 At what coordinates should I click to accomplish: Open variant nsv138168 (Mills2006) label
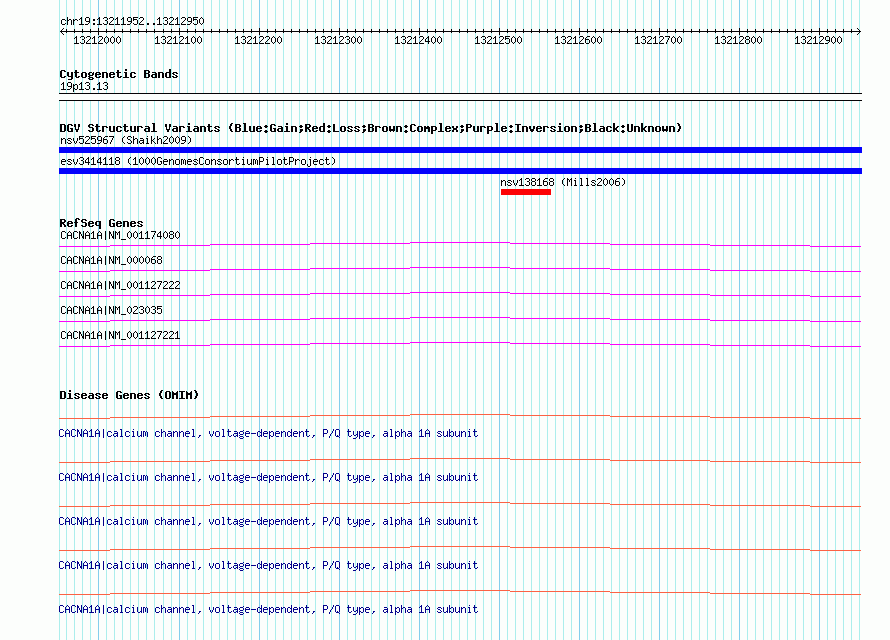click(x=563, y=182)
